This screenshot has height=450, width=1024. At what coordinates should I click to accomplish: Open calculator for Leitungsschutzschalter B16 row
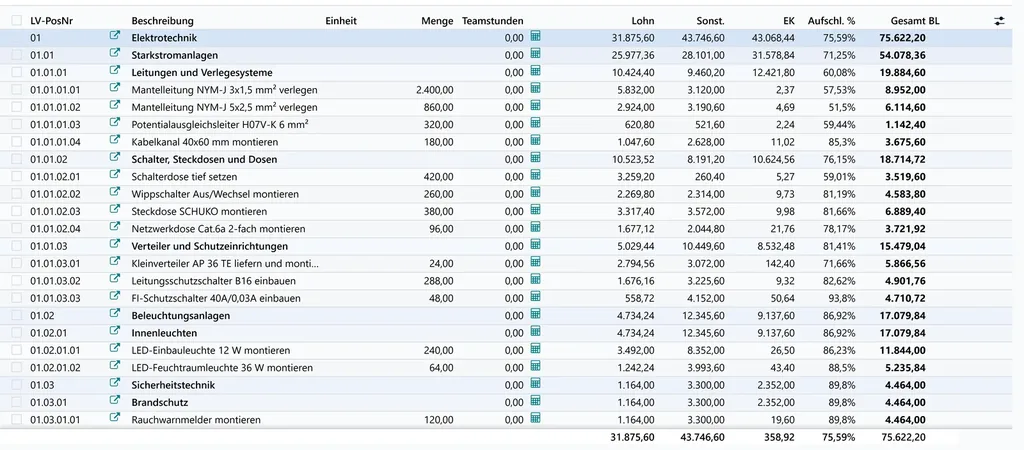[x=536, y=280]
